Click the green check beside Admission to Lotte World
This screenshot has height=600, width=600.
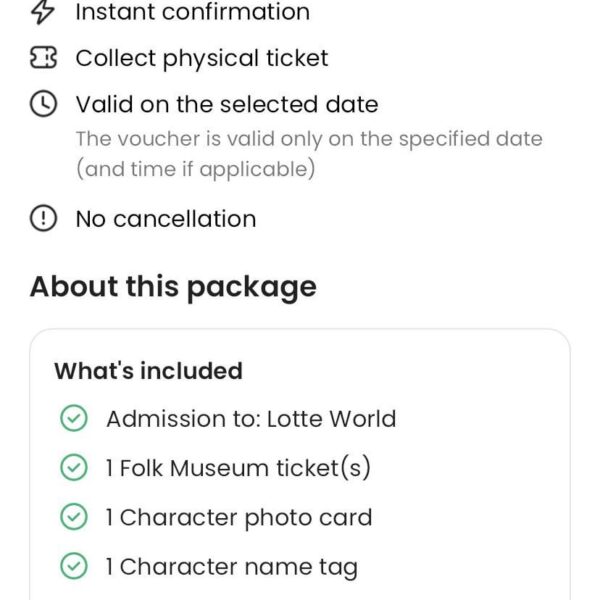click(x=74, y=419)
